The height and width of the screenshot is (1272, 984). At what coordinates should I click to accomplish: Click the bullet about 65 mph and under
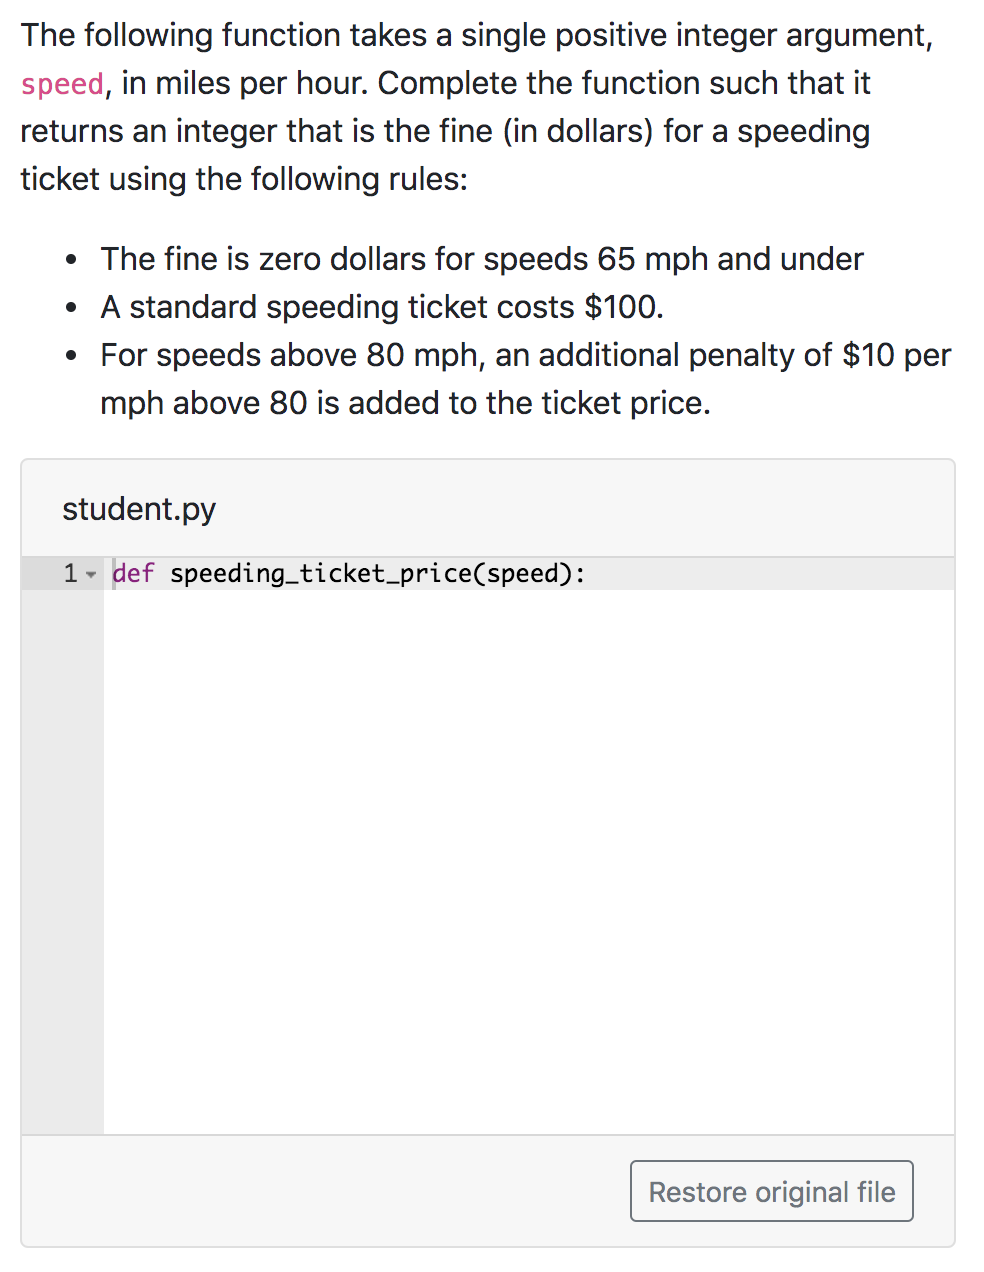(481, 259)
